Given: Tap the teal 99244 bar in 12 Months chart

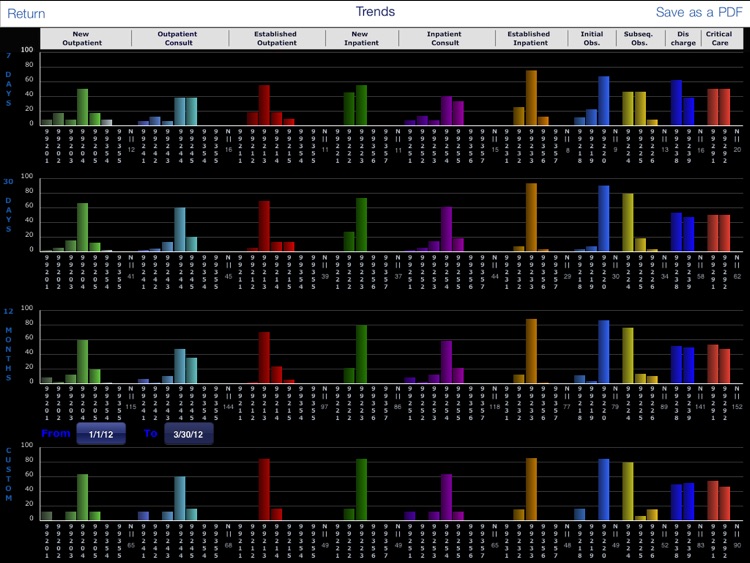Looking at the screenshot, I should (180, 366).
